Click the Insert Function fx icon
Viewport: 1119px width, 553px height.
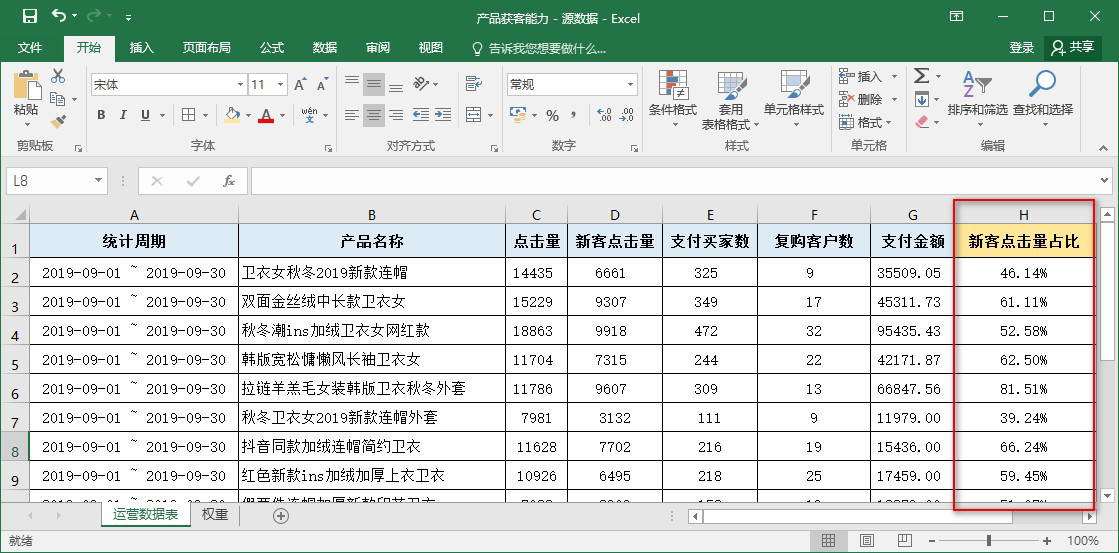[229, 181]
